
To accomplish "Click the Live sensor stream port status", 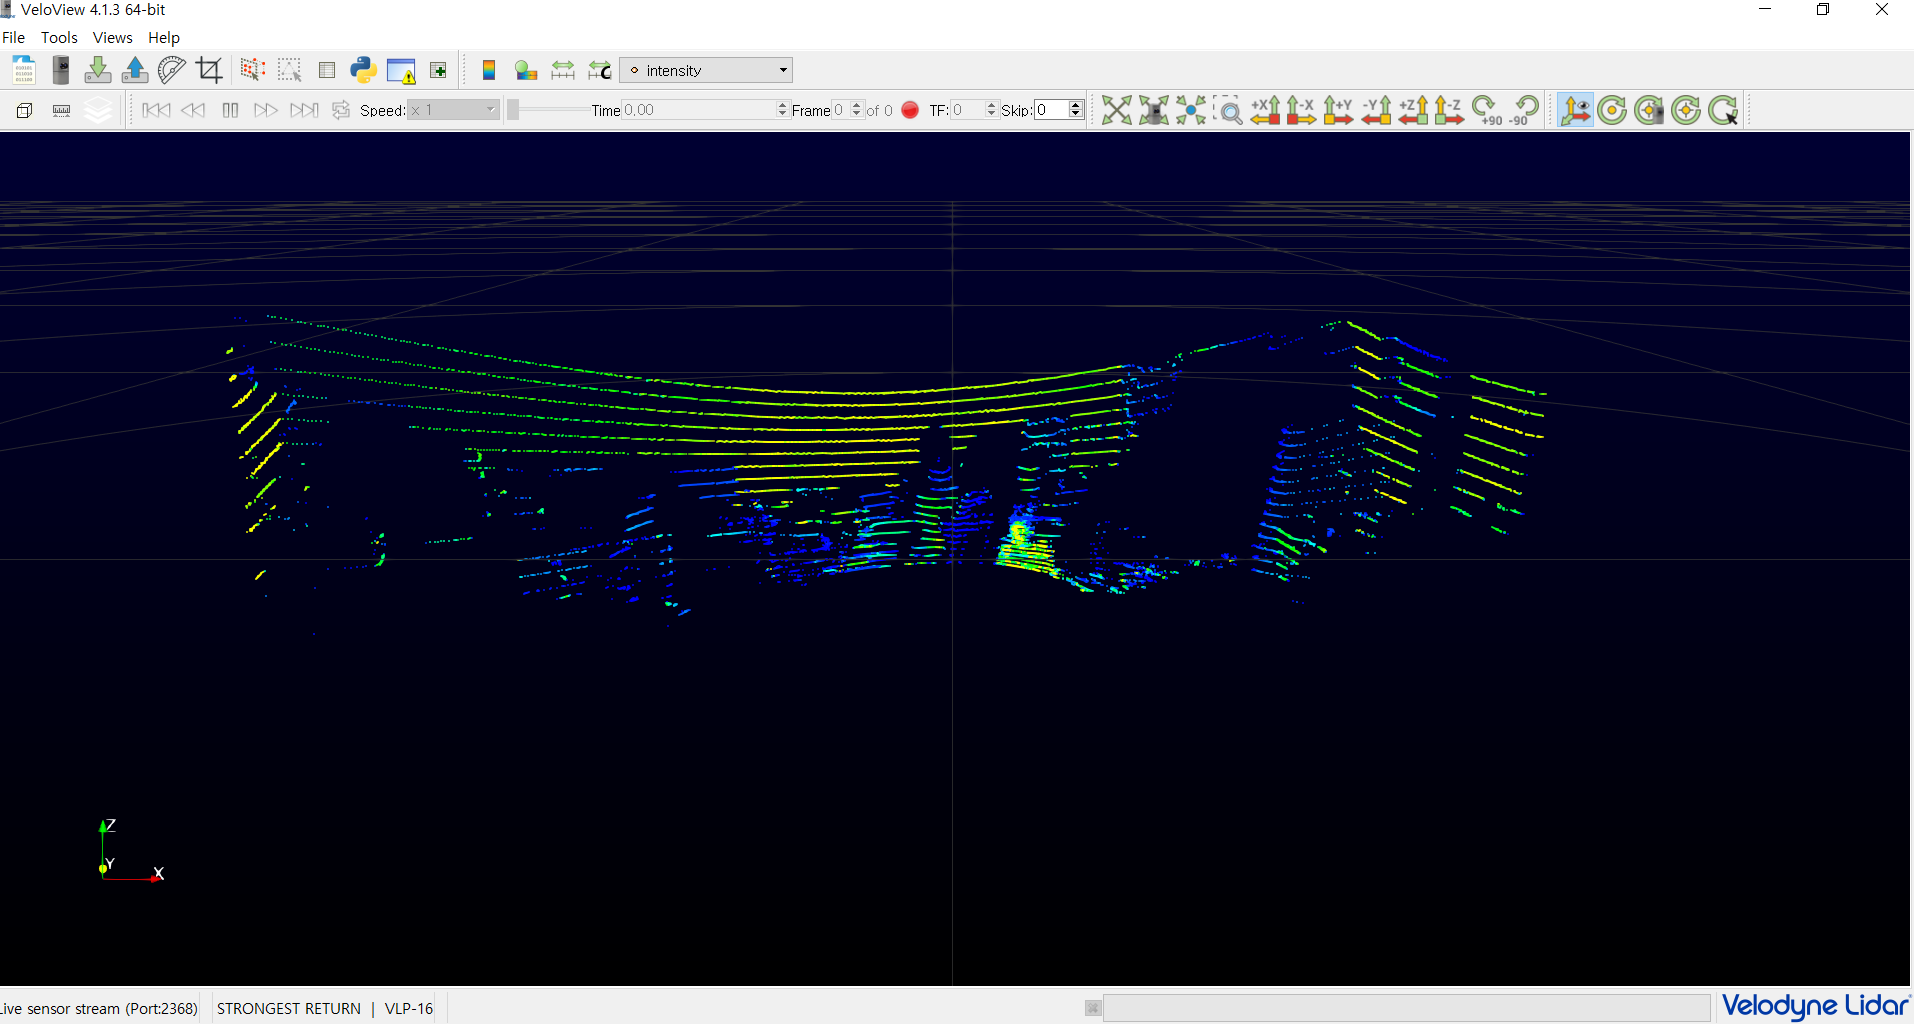I will coord(100,1008).
